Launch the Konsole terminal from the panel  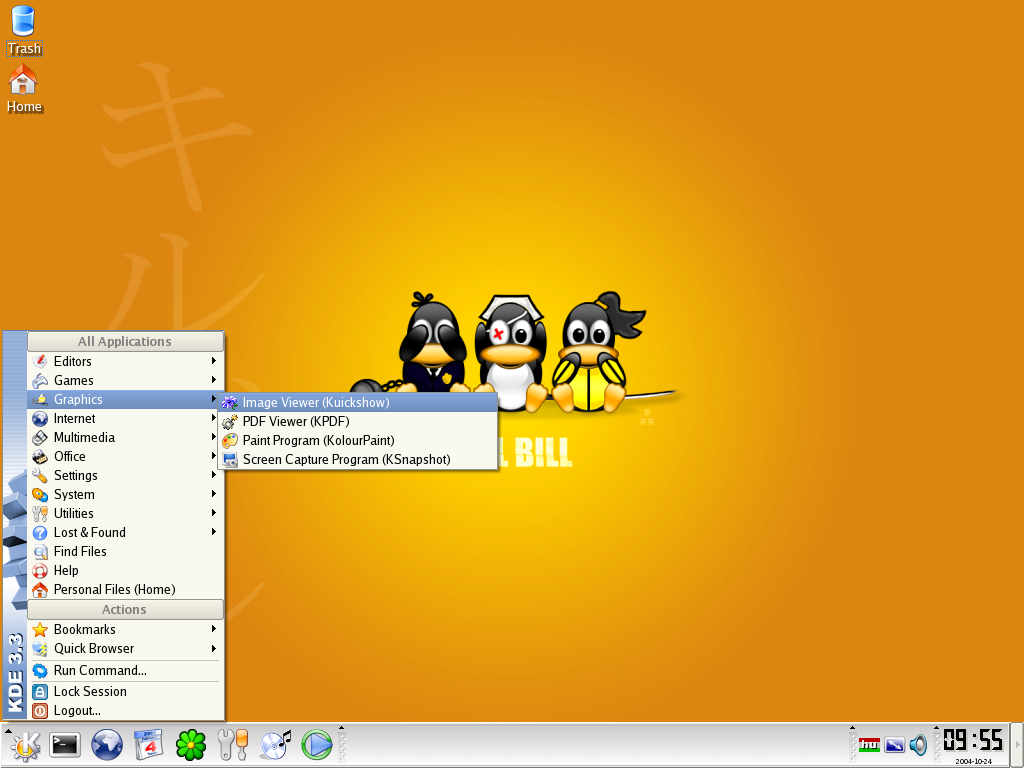tap(65, 745)
